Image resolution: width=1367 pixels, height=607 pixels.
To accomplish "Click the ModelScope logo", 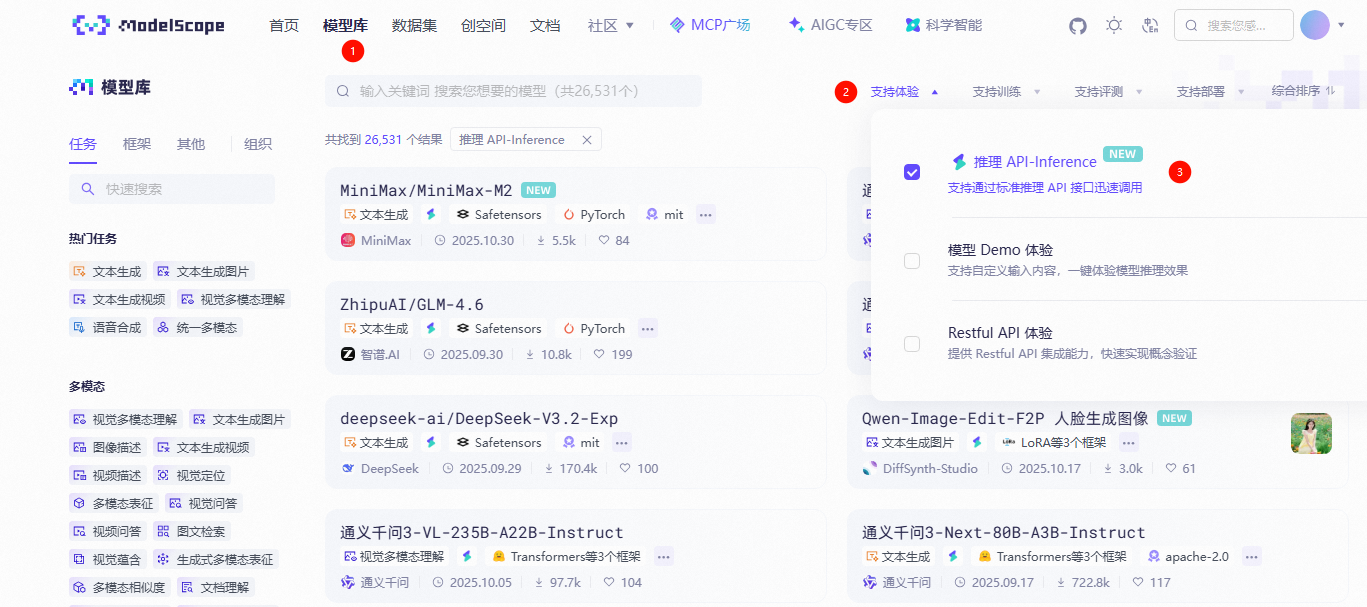I will [148, 25].
